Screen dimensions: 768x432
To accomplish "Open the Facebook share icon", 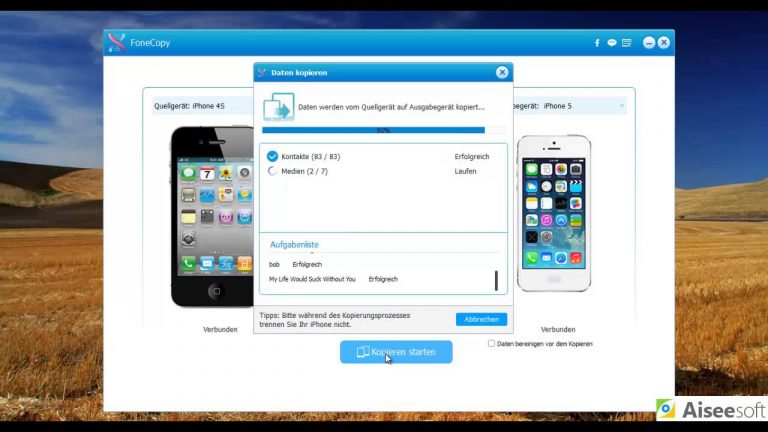I will point(597,43).
